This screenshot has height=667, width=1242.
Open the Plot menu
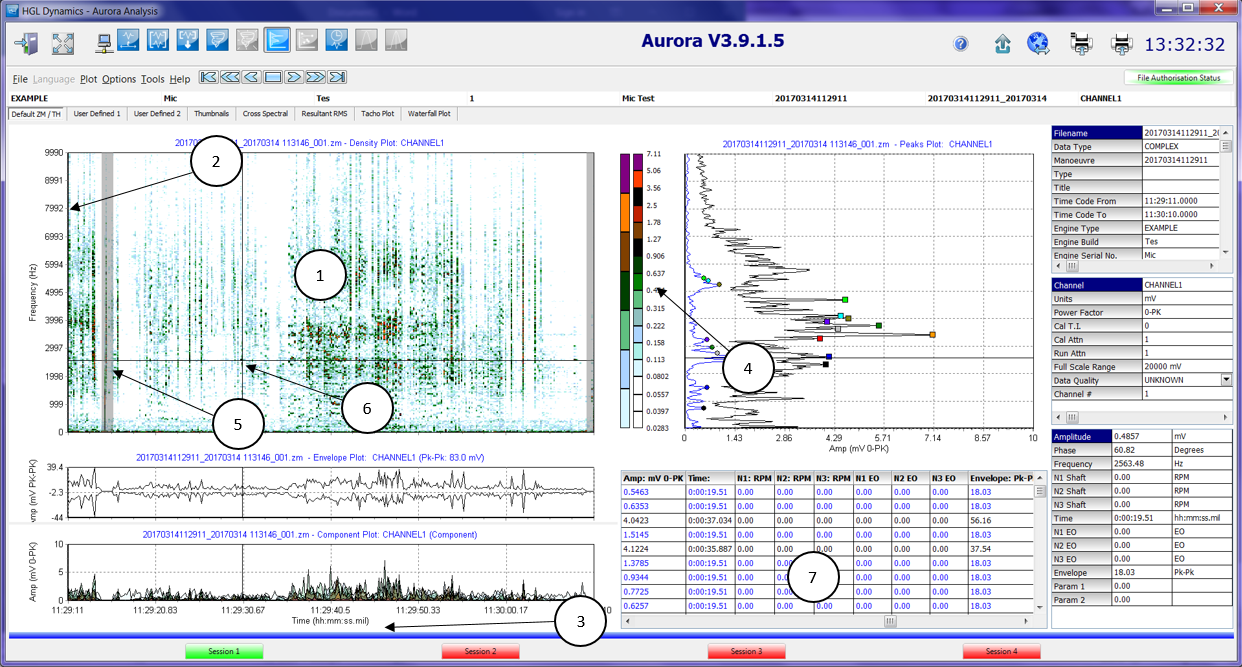pos(88,79)
